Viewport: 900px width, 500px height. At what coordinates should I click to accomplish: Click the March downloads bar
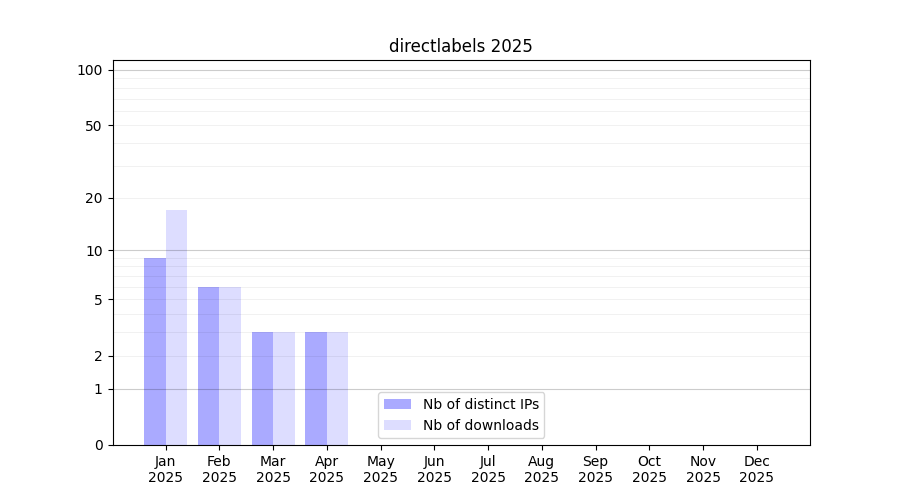click(284, 388)
